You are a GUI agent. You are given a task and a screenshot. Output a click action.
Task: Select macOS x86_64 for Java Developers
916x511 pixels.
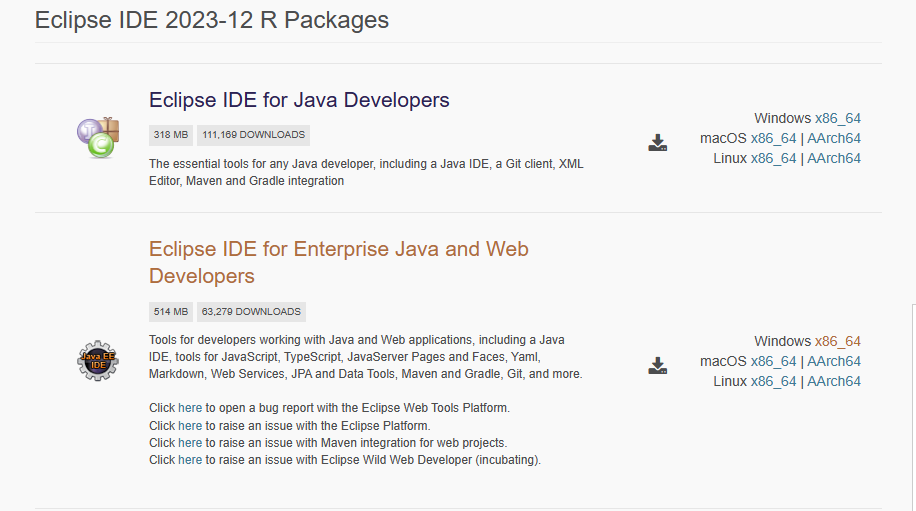click(x=773, y=138)
